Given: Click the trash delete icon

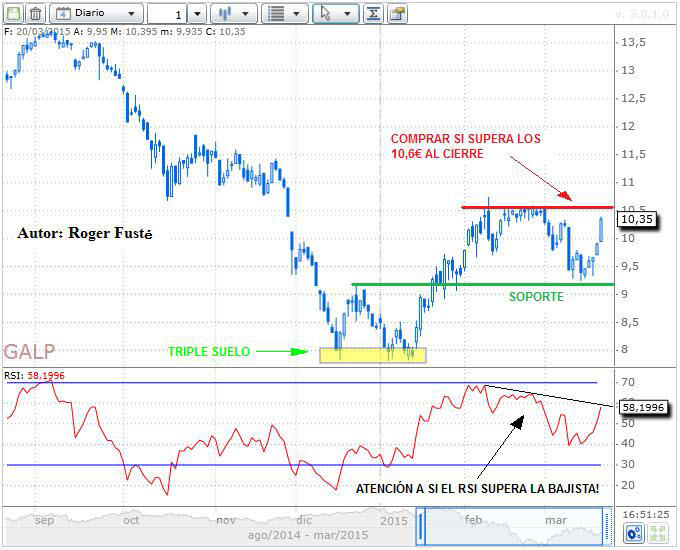Looking at the screenshot, I should (x=35, y=14).
